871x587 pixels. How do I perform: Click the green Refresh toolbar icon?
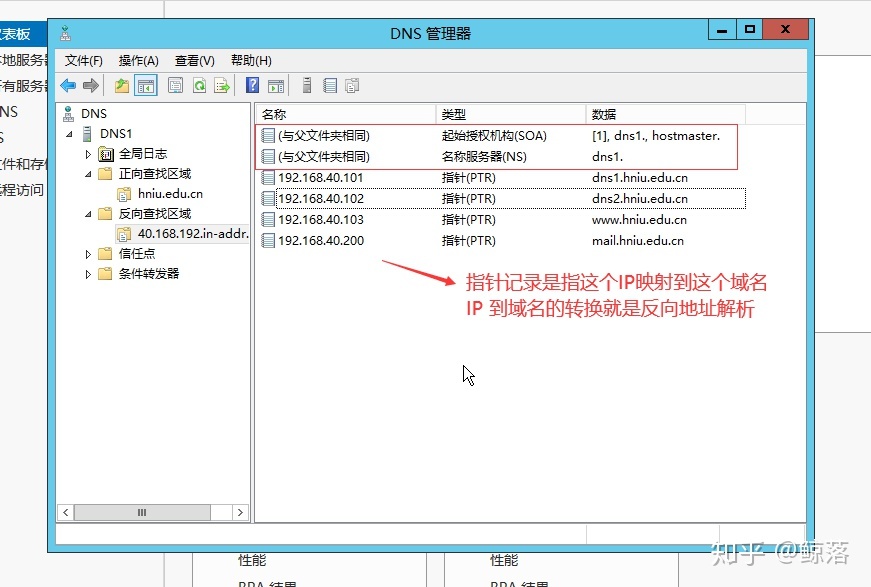[199, 86]
